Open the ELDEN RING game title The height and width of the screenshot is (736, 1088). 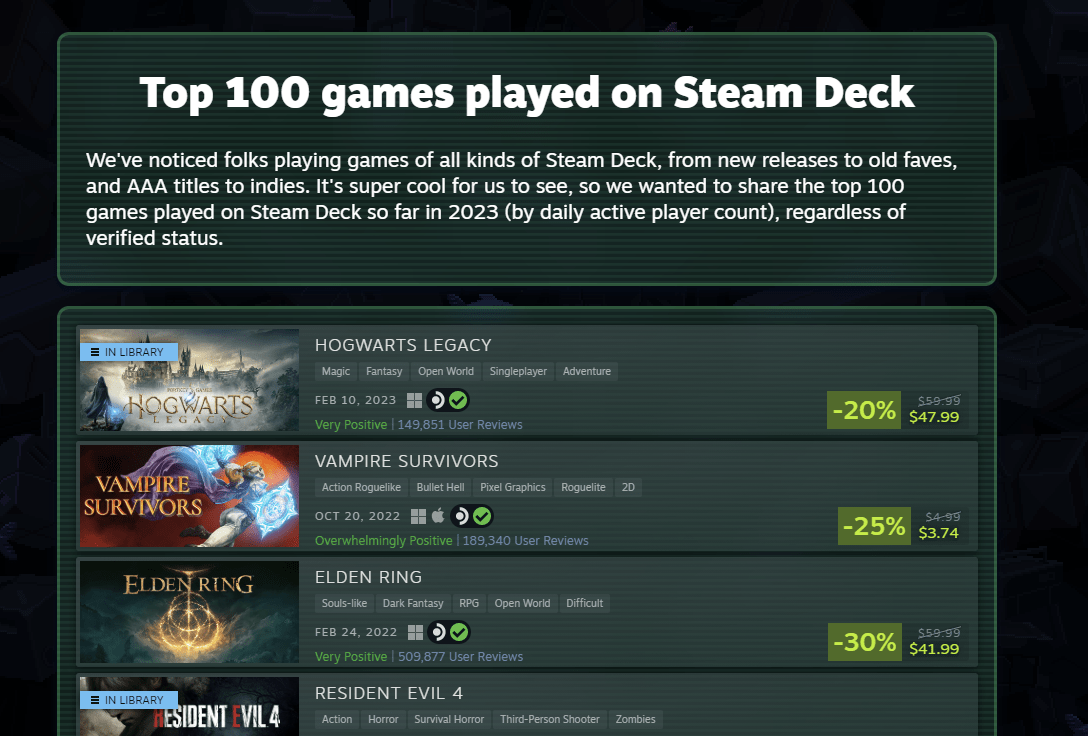(369, 577)
